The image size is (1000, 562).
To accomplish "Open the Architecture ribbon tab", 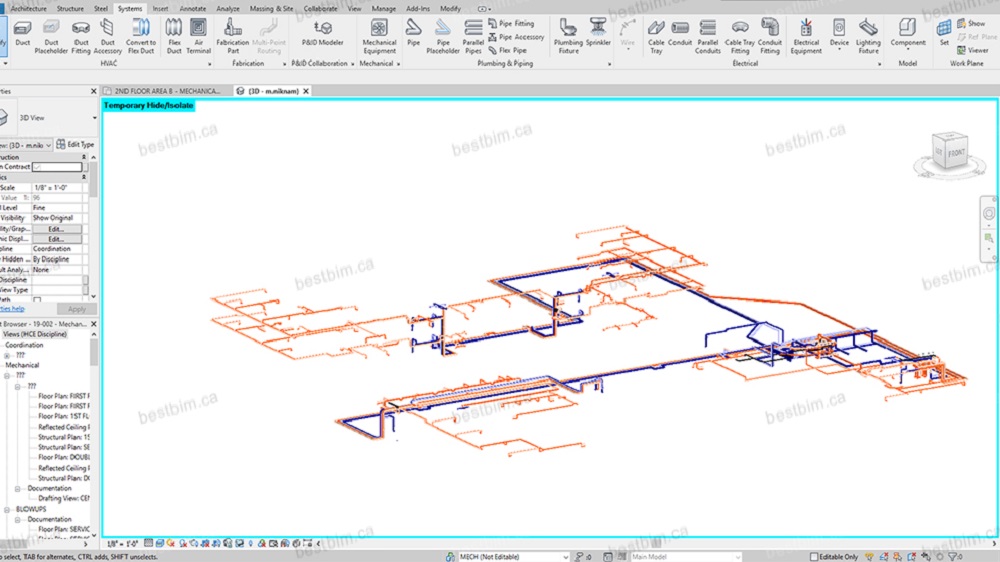I will (28, 9).
